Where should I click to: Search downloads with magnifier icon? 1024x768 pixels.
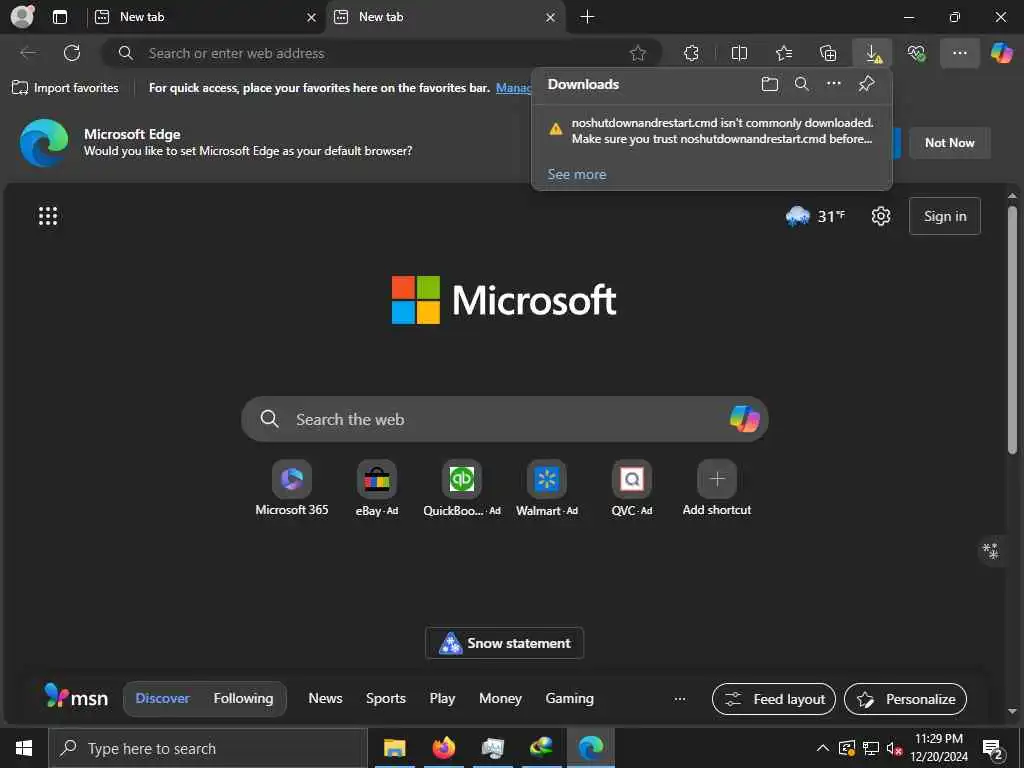point(801,84)
